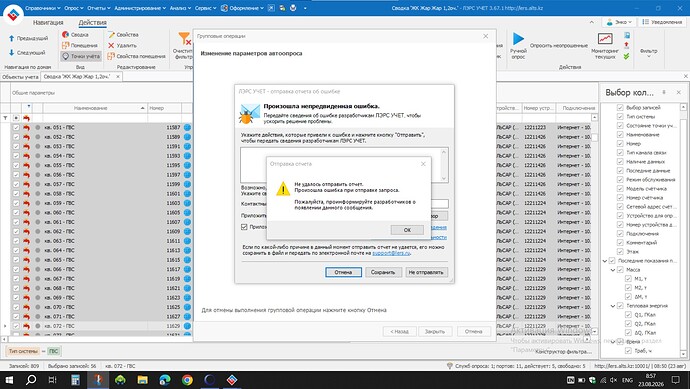690x389 pixels.
Task: Toggle the Наименование column checkbox
Action: (x=620, y=135)
